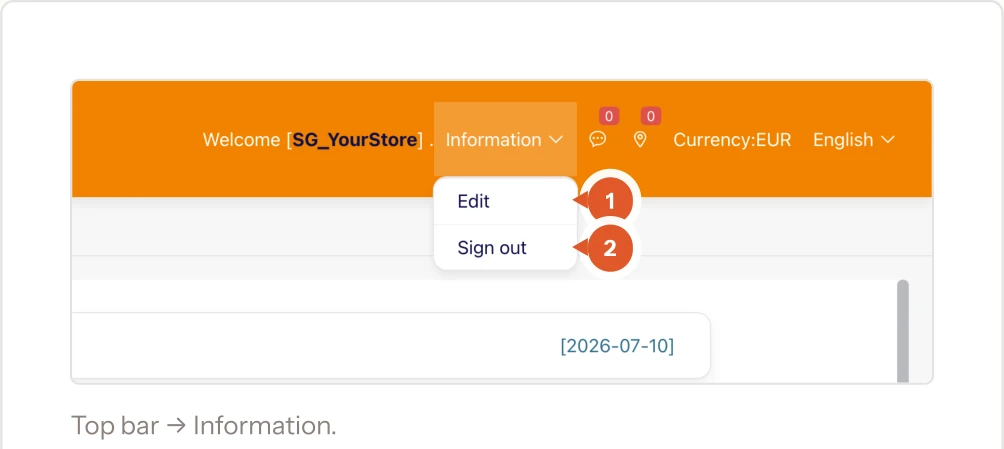Click the white notice card row

[x=391, y=346]
